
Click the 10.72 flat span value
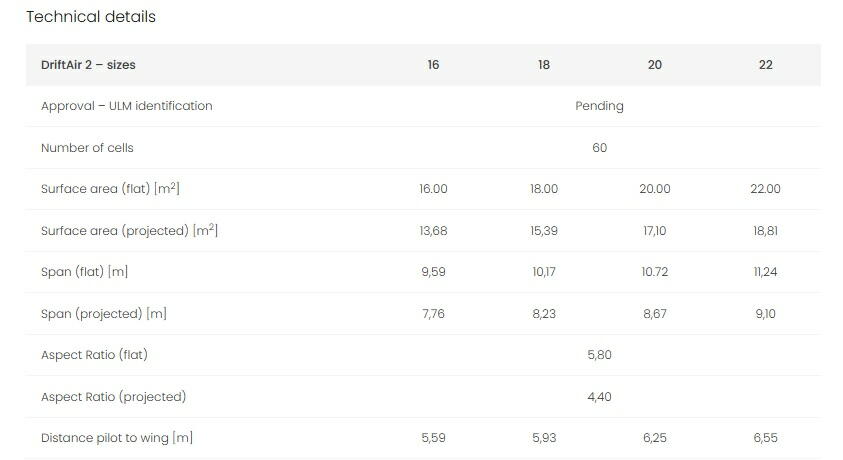coord(655,272)
